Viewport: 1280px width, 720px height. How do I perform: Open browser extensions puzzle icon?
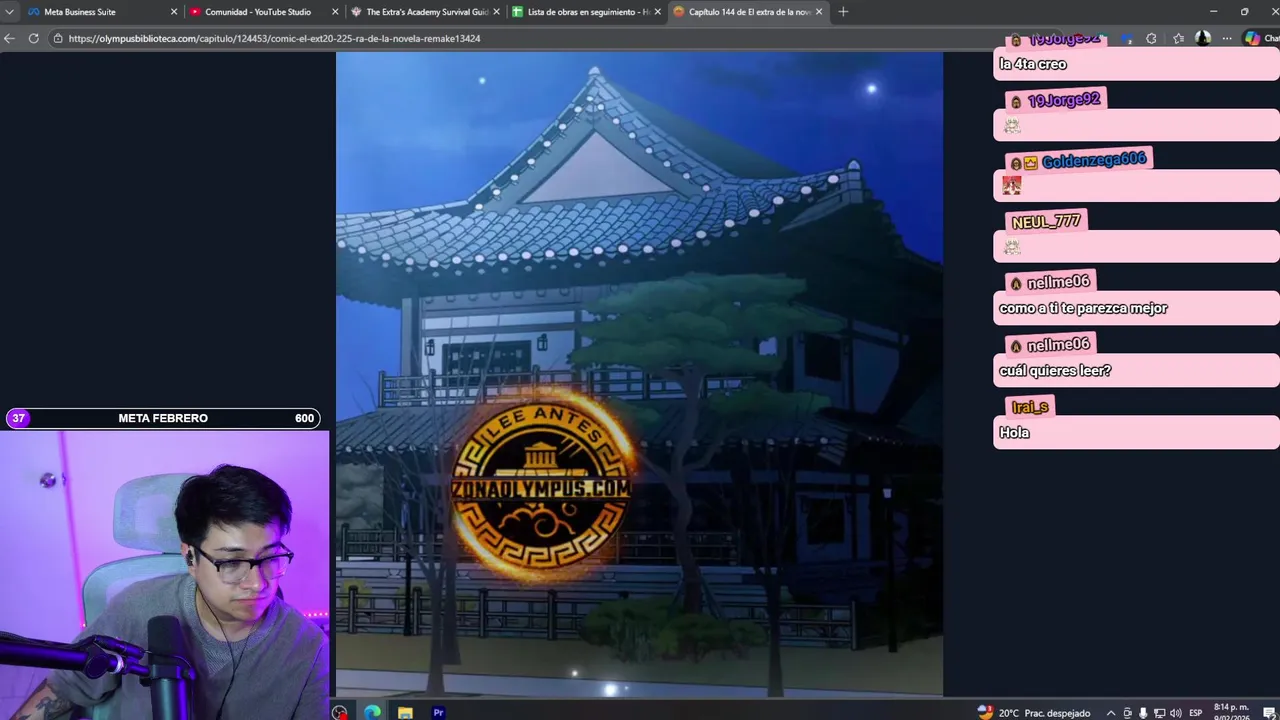(x=1151, y=38)
